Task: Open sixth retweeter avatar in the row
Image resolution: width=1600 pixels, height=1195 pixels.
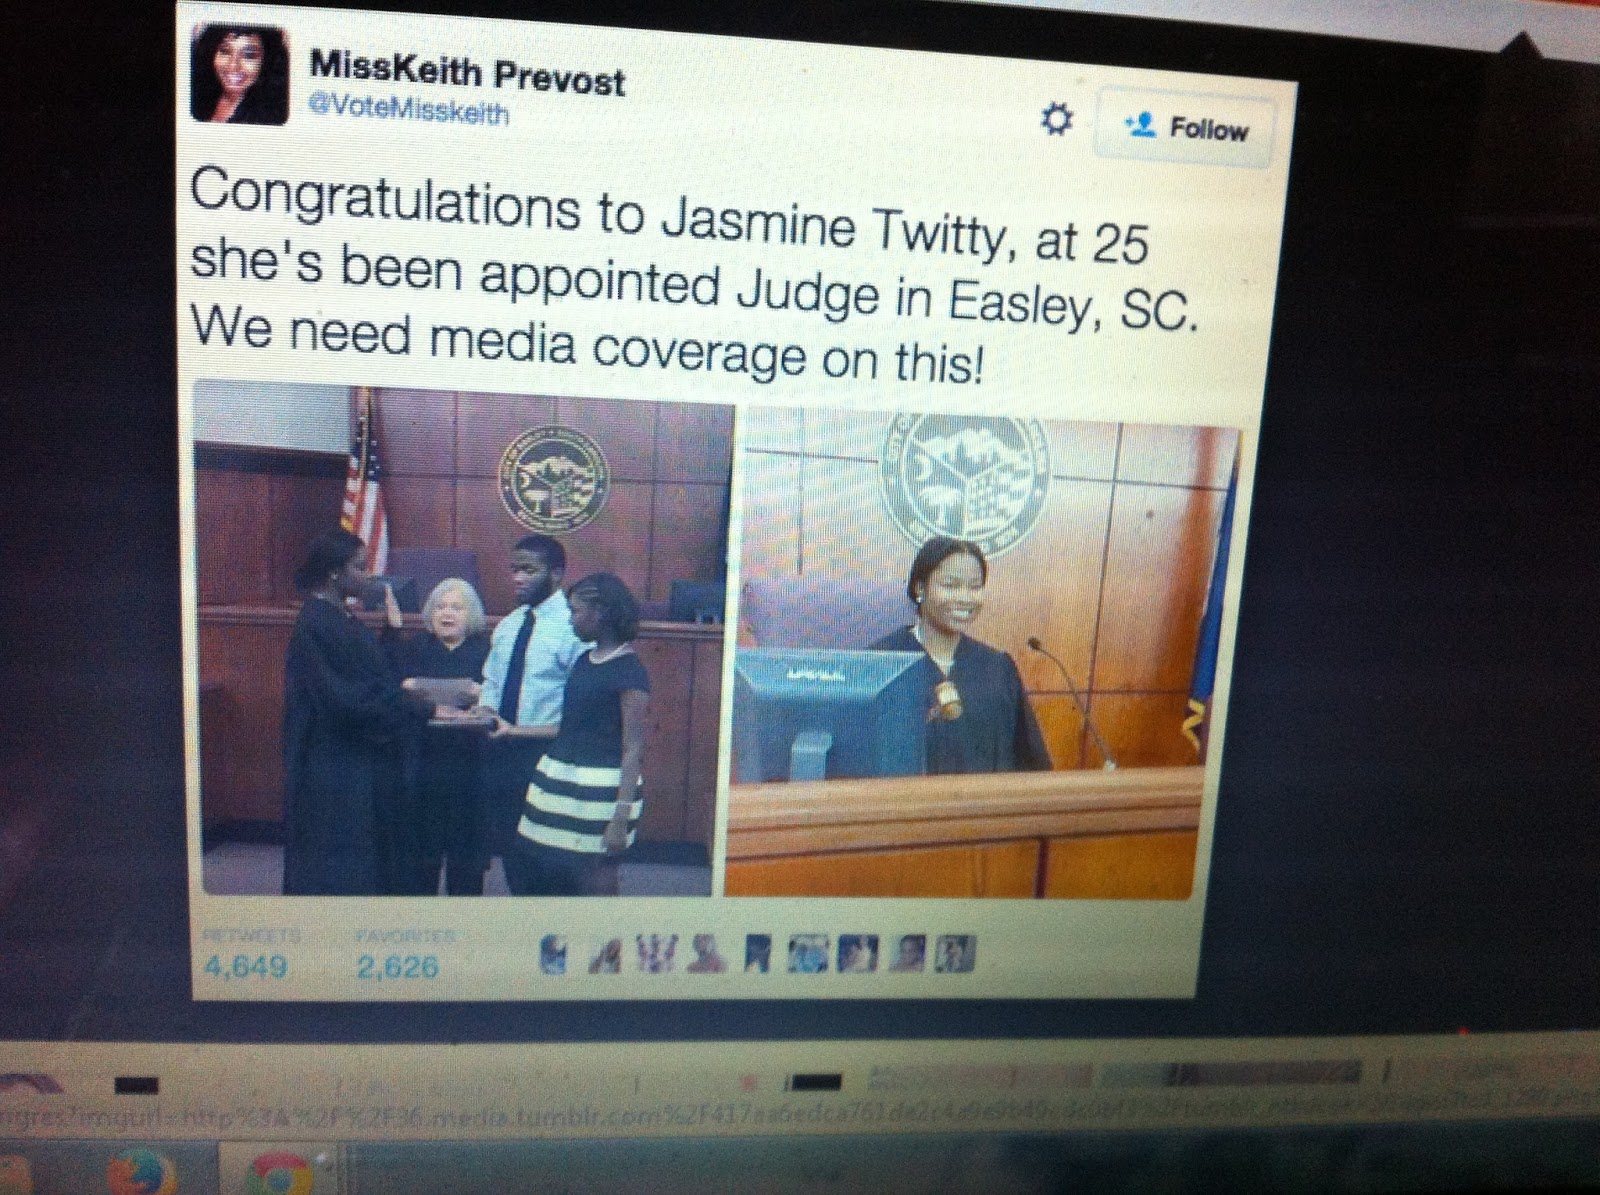Action: [x=808, y=954]
